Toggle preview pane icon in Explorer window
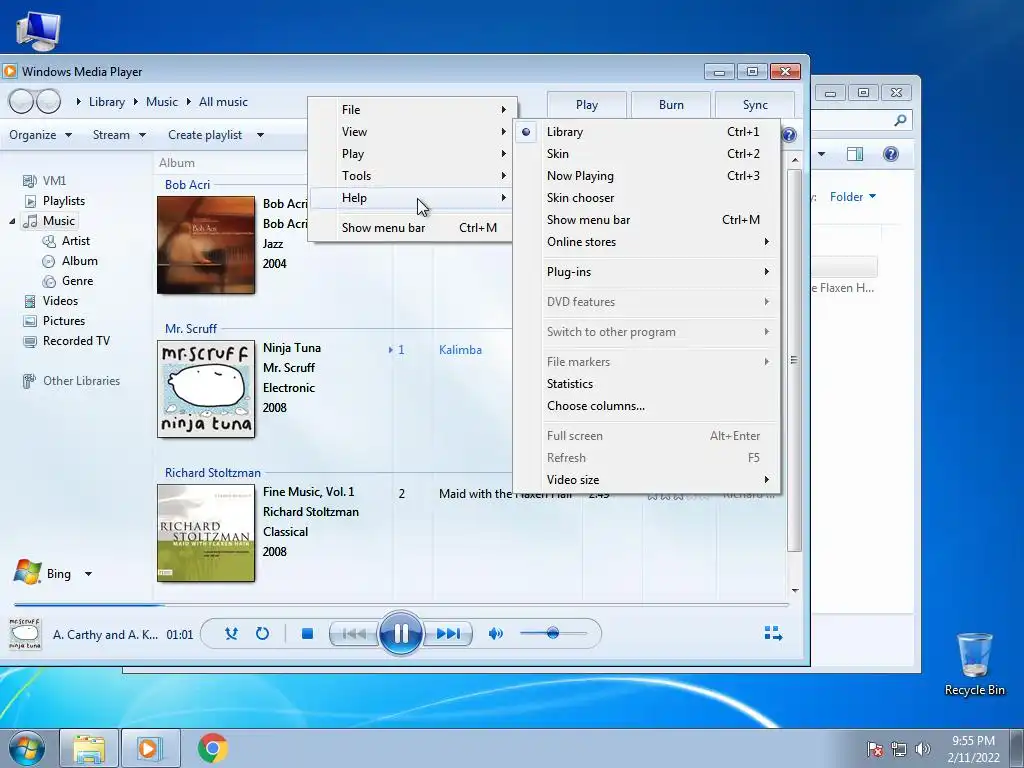This screenshot has width=1024, height=768. [854, 154]
